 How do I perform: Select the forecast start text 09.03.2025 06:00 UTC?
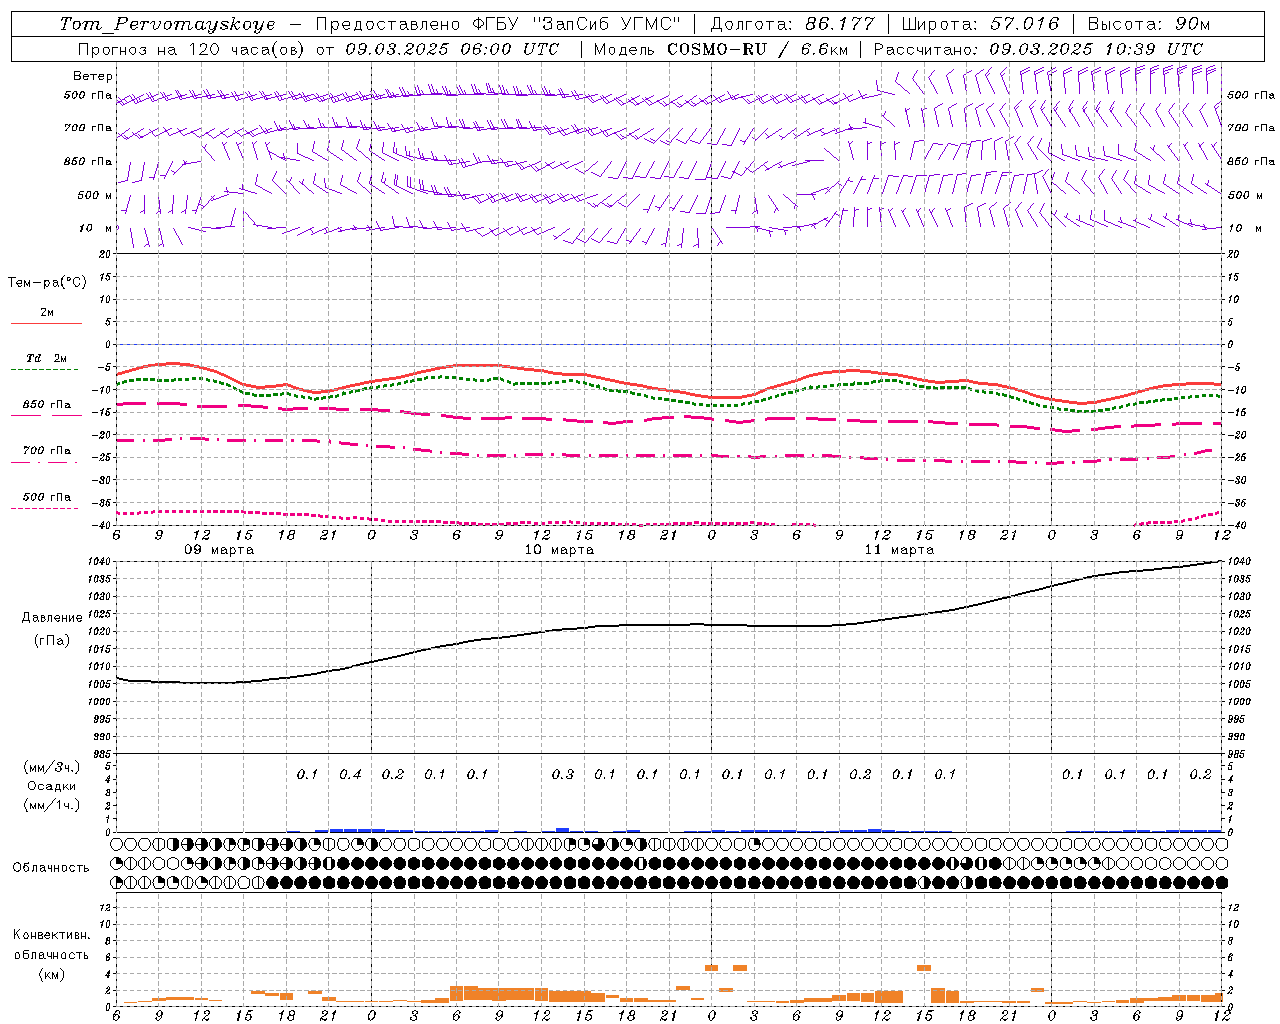coord(452,49)
